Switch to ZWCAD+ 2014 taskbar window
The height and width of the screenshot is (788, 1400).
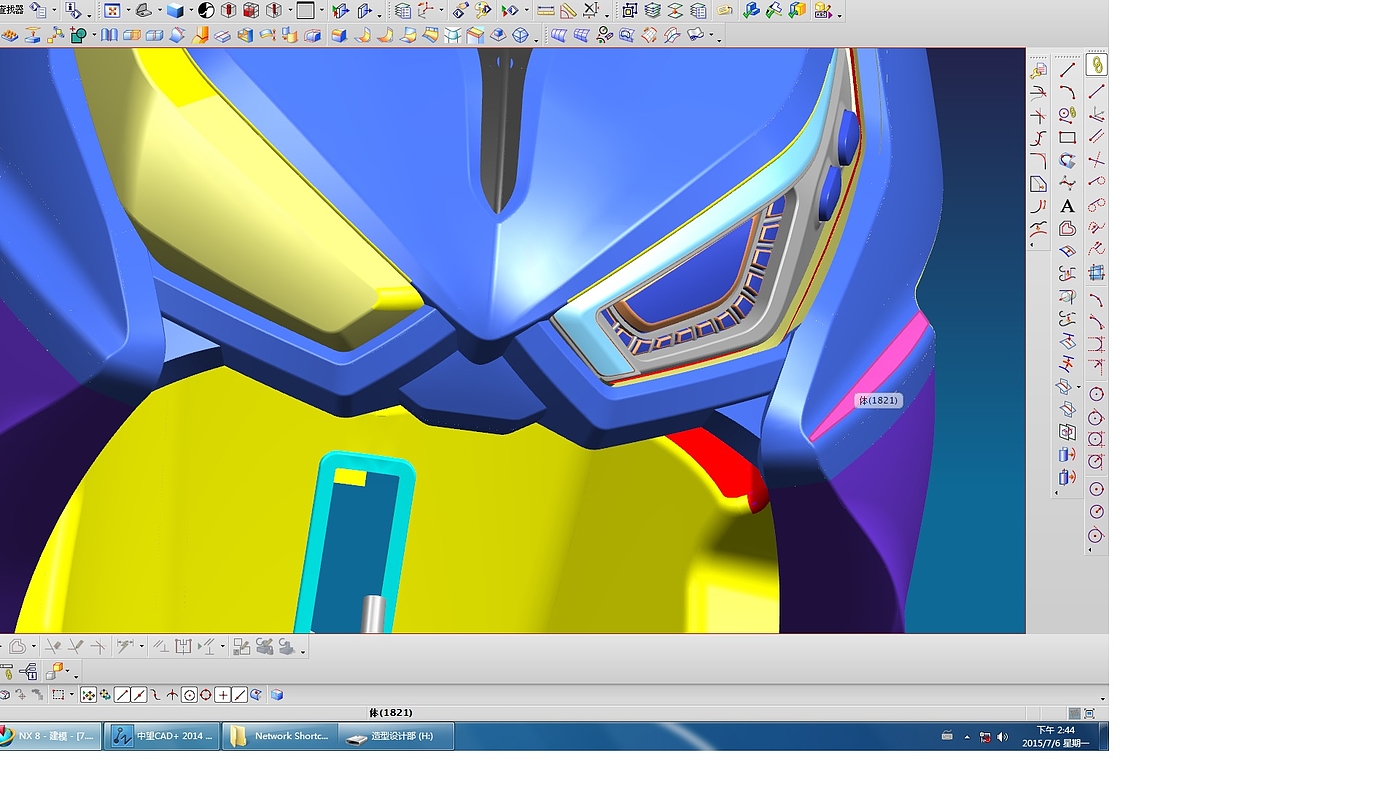[163, 736]
